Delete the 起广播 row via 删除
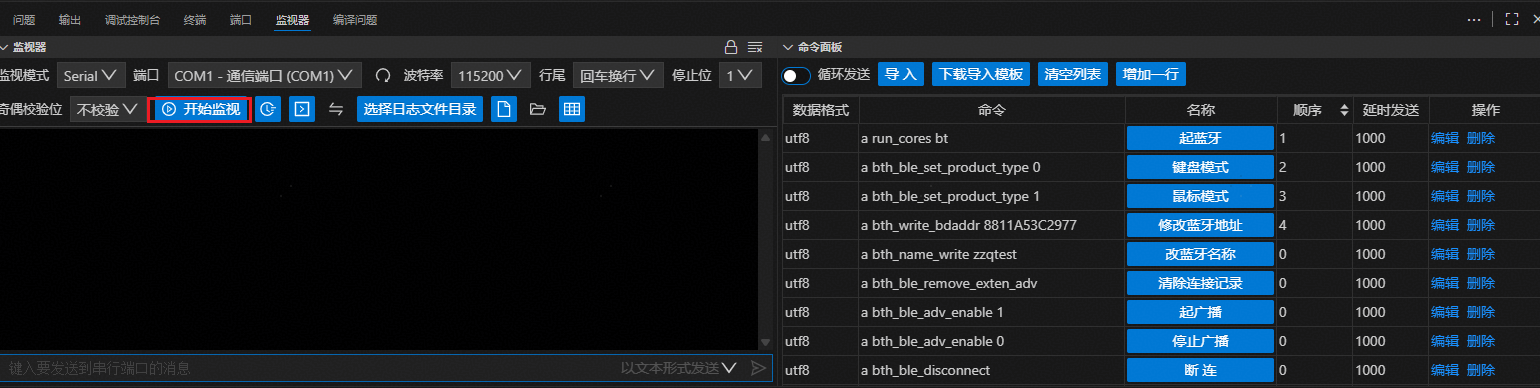 click(1481, 312)
